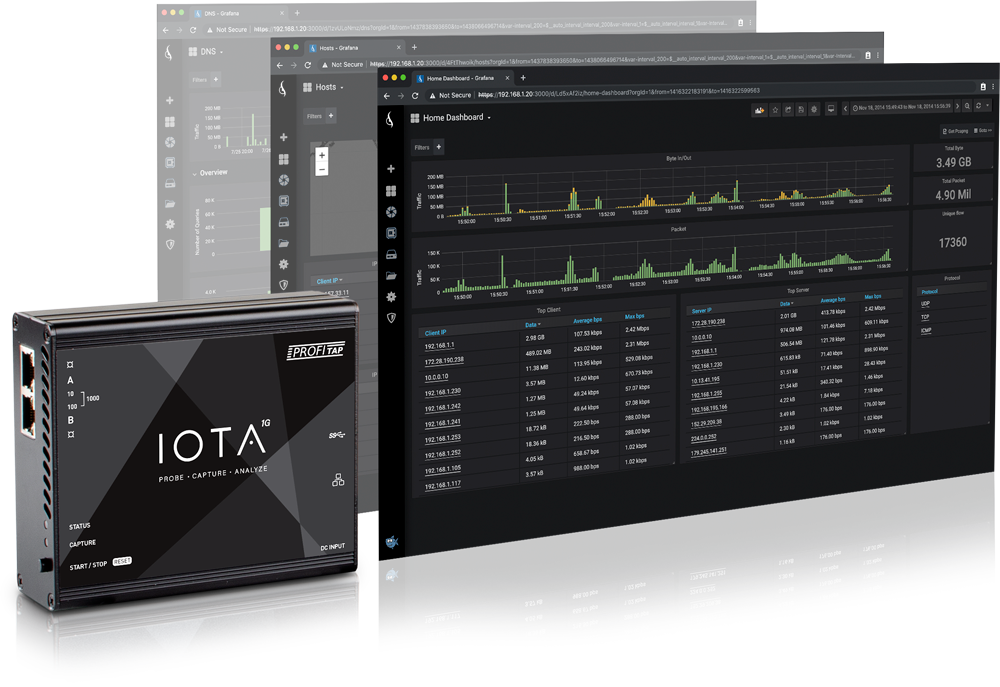The height and width of the screenshot is (687, 1000).
Task: Click the UDP protocol entry
Action: pos(925,304)
